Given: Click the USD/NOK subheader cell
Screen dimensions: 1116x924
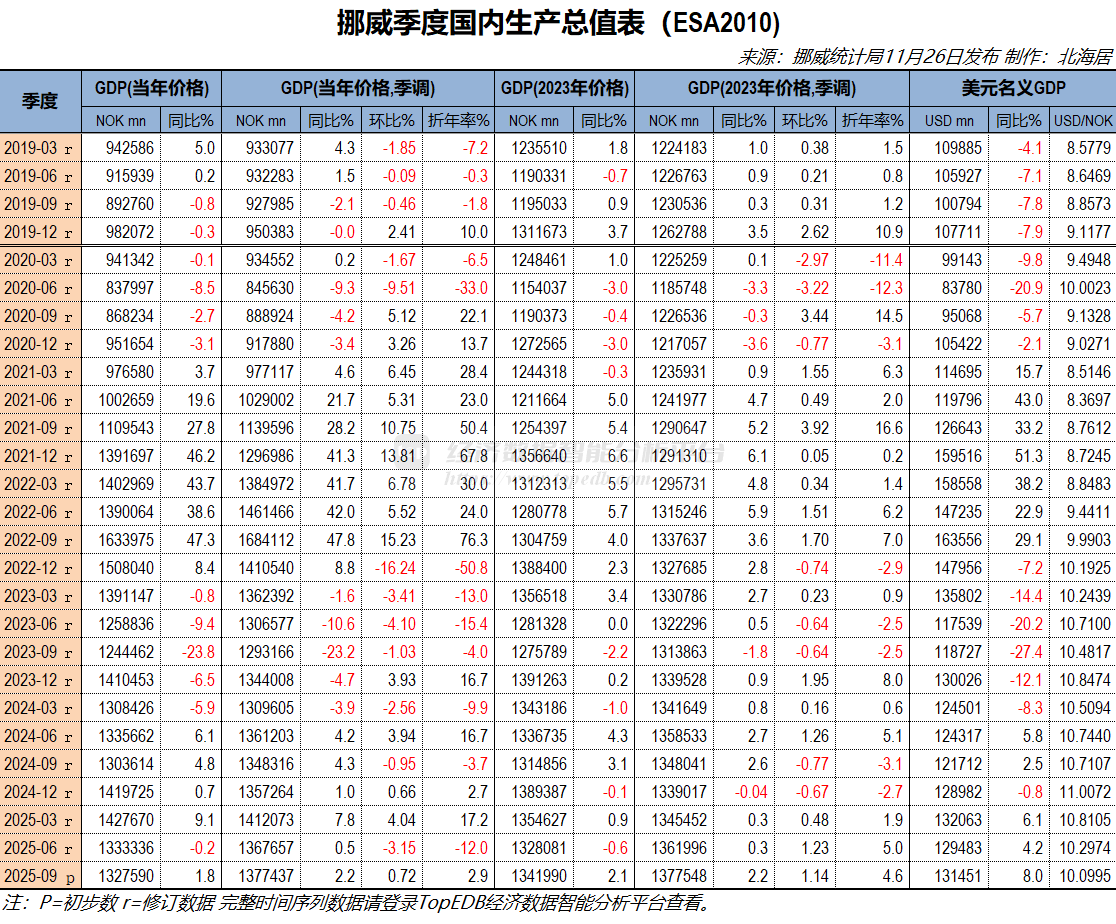Looking at the screenshot, I should [x=1082, y=120].
